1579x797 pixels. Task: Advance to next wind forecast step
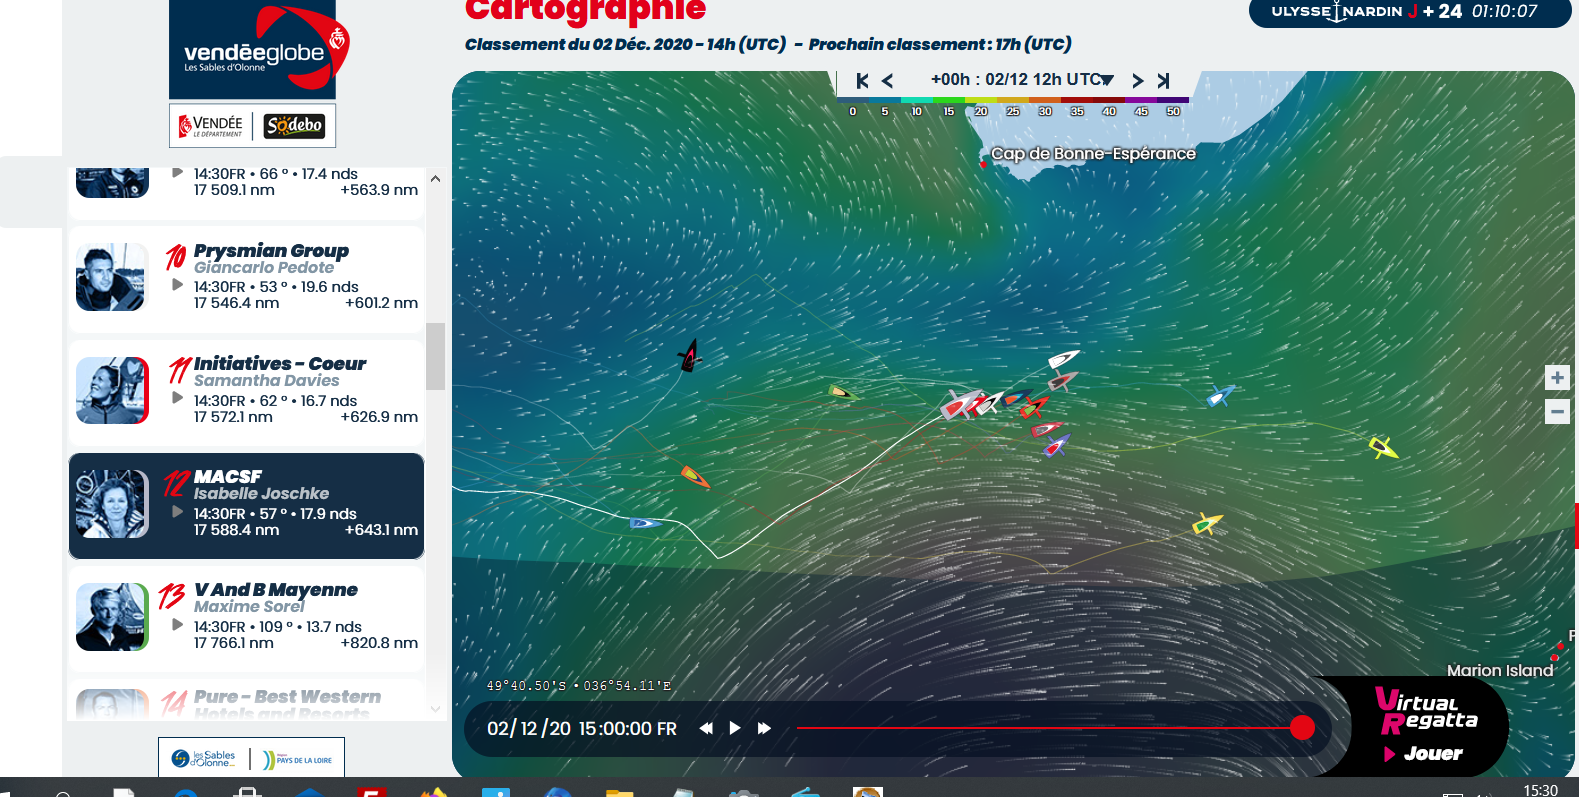tap(1138, 81)
